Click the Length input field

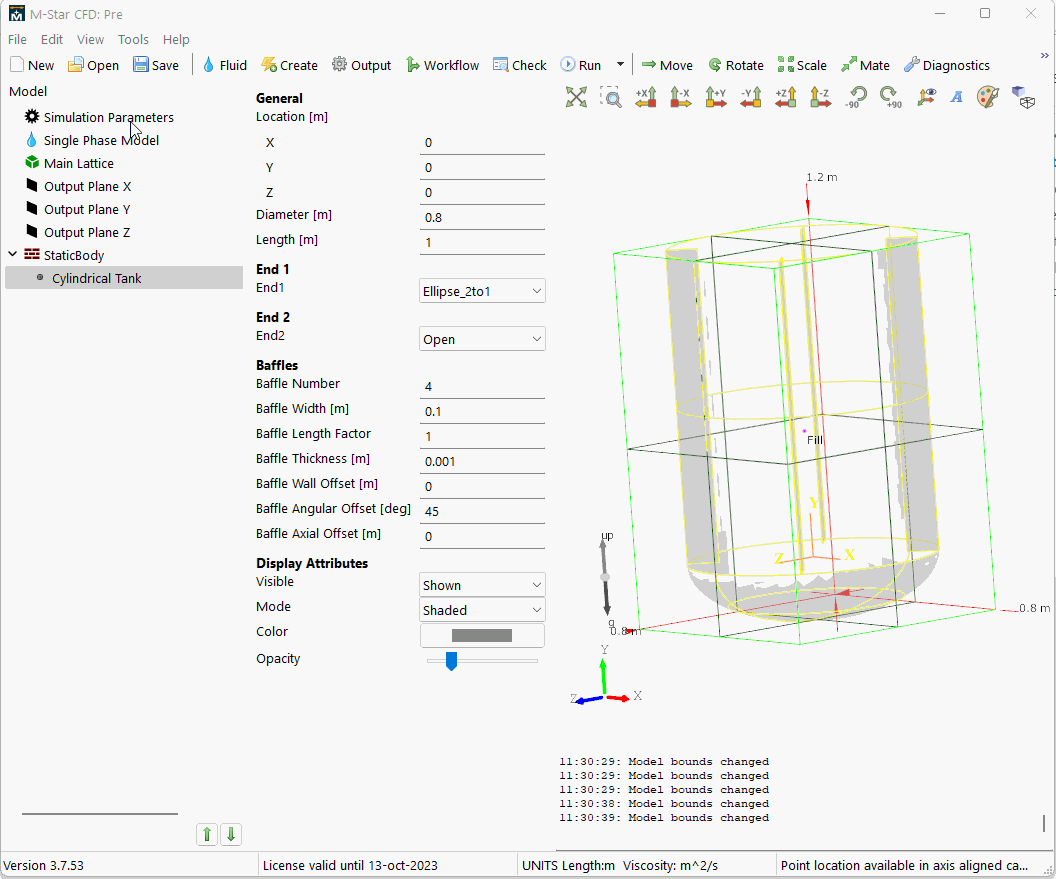tap(482, 242)
